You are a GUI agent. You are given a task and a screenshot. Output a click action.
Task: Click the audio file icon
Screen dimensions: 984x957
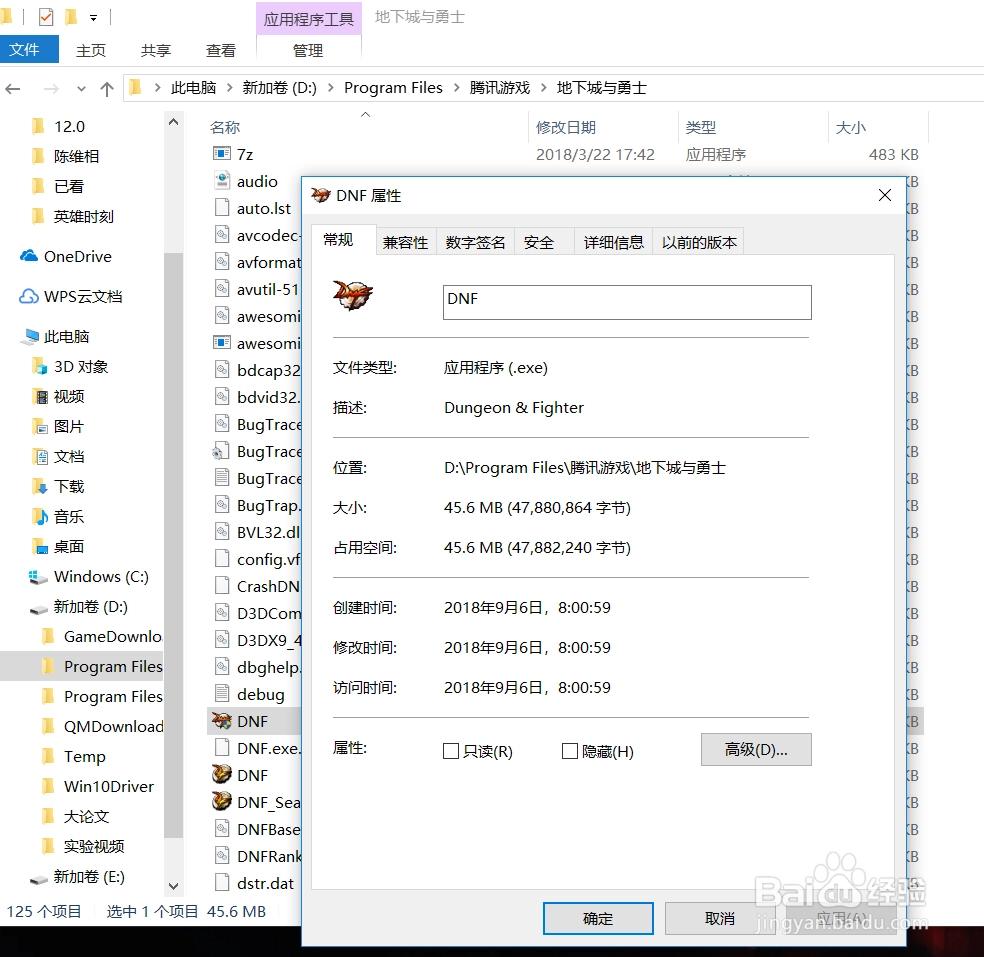tap(222, 181)
